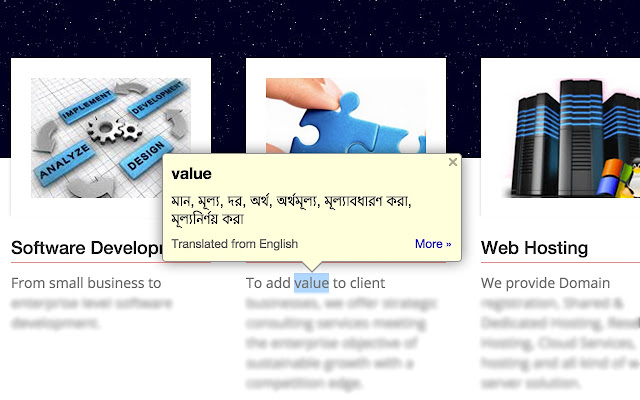Open the blue puzzle piece image
The image size is (640, 400).
[x=346, y=116]
